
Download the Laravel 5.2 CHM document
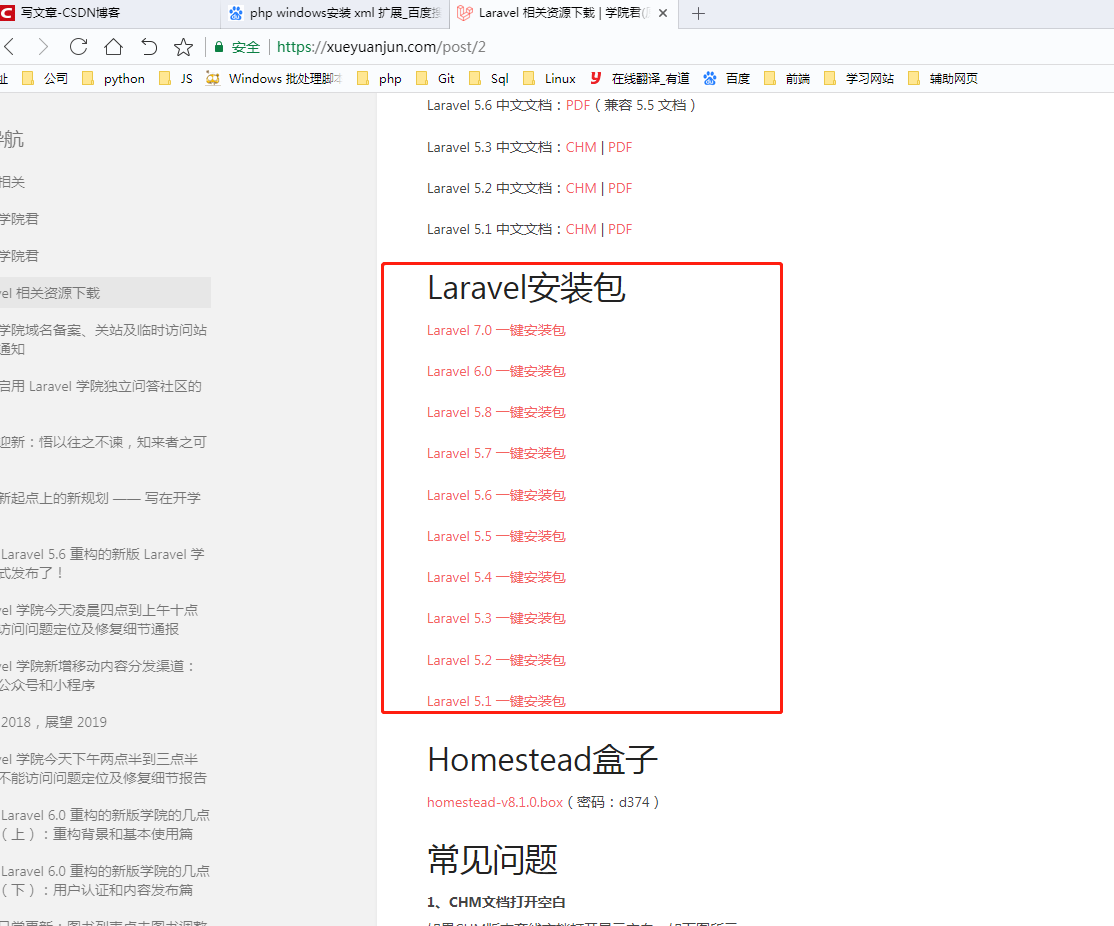(x=581, y=188)
